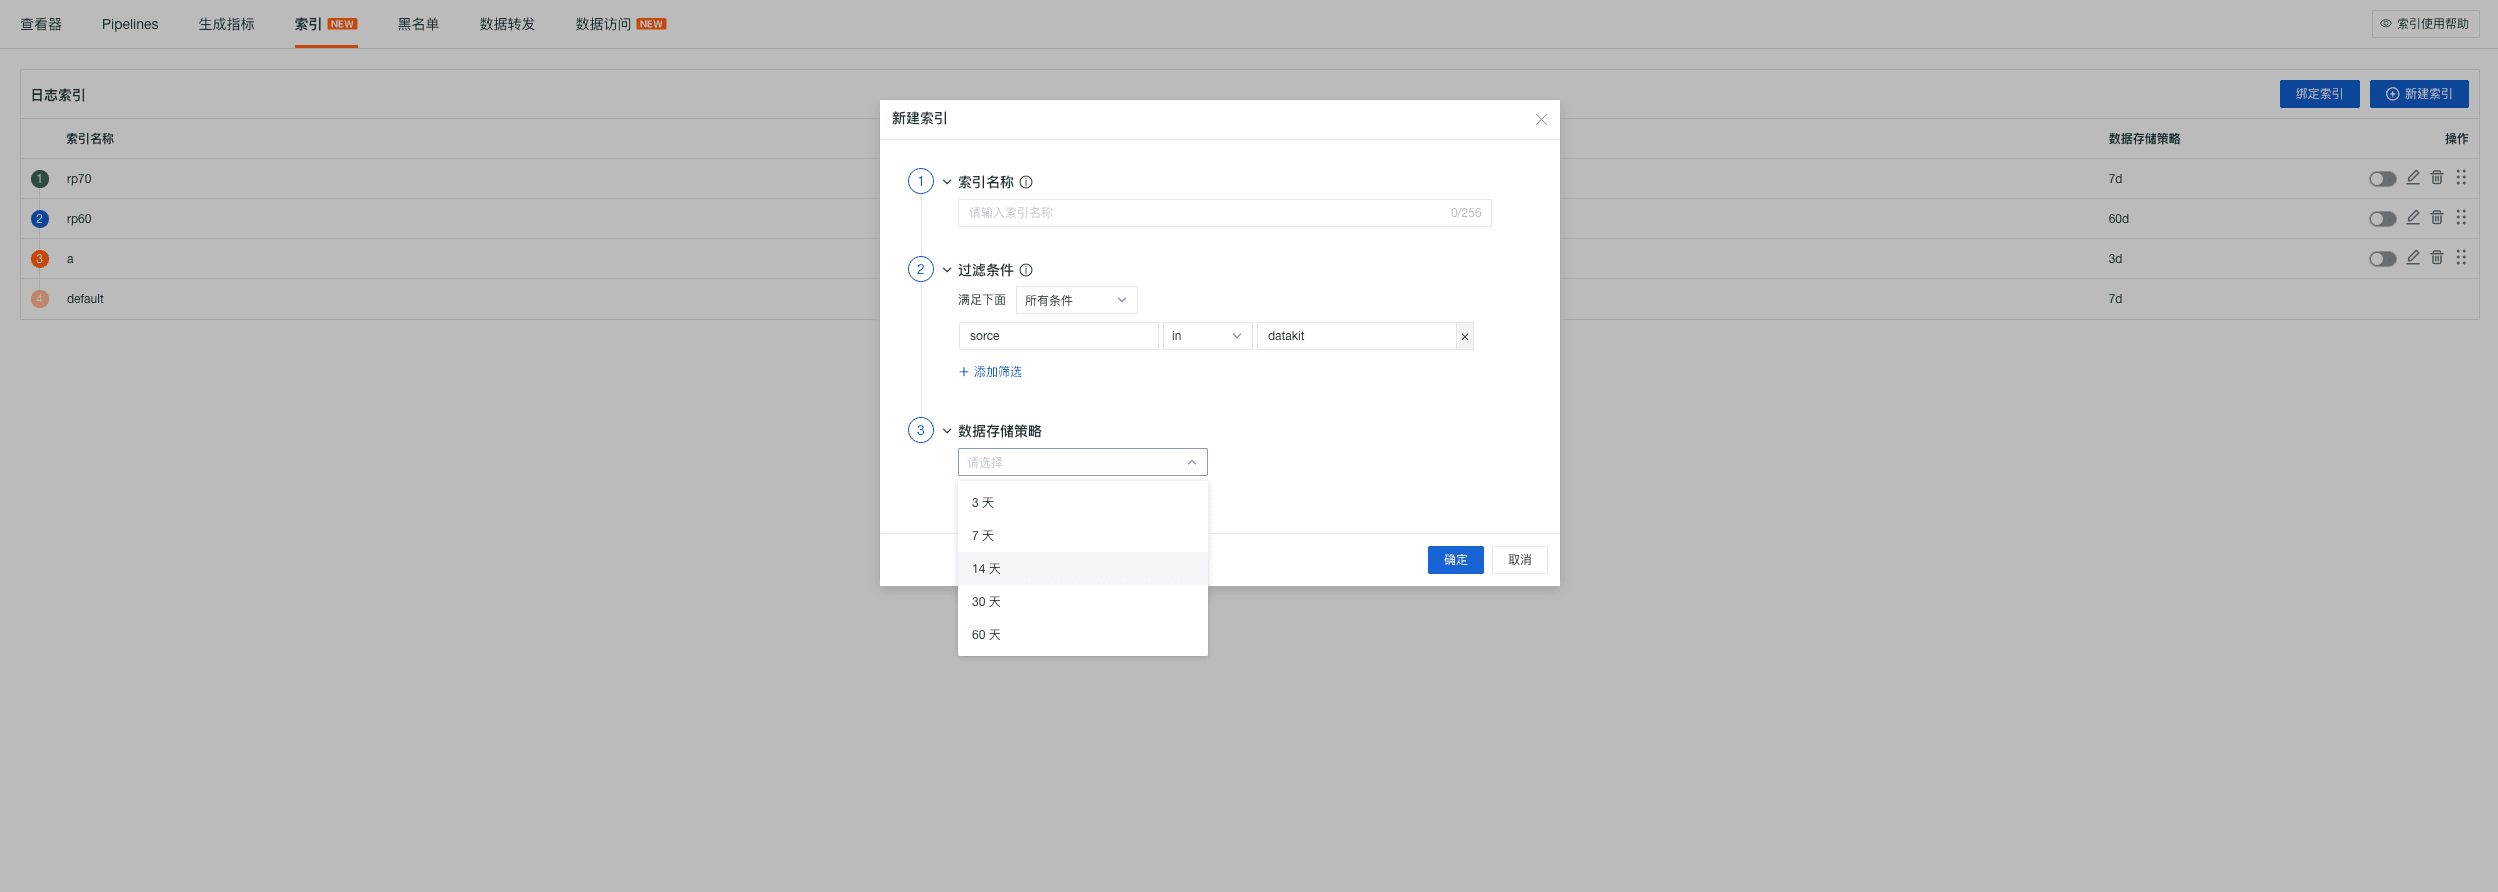Switch to the 生成指标 tab
Image resolution: width=2498 pixels, height=892 pixels.
point(226,24)
